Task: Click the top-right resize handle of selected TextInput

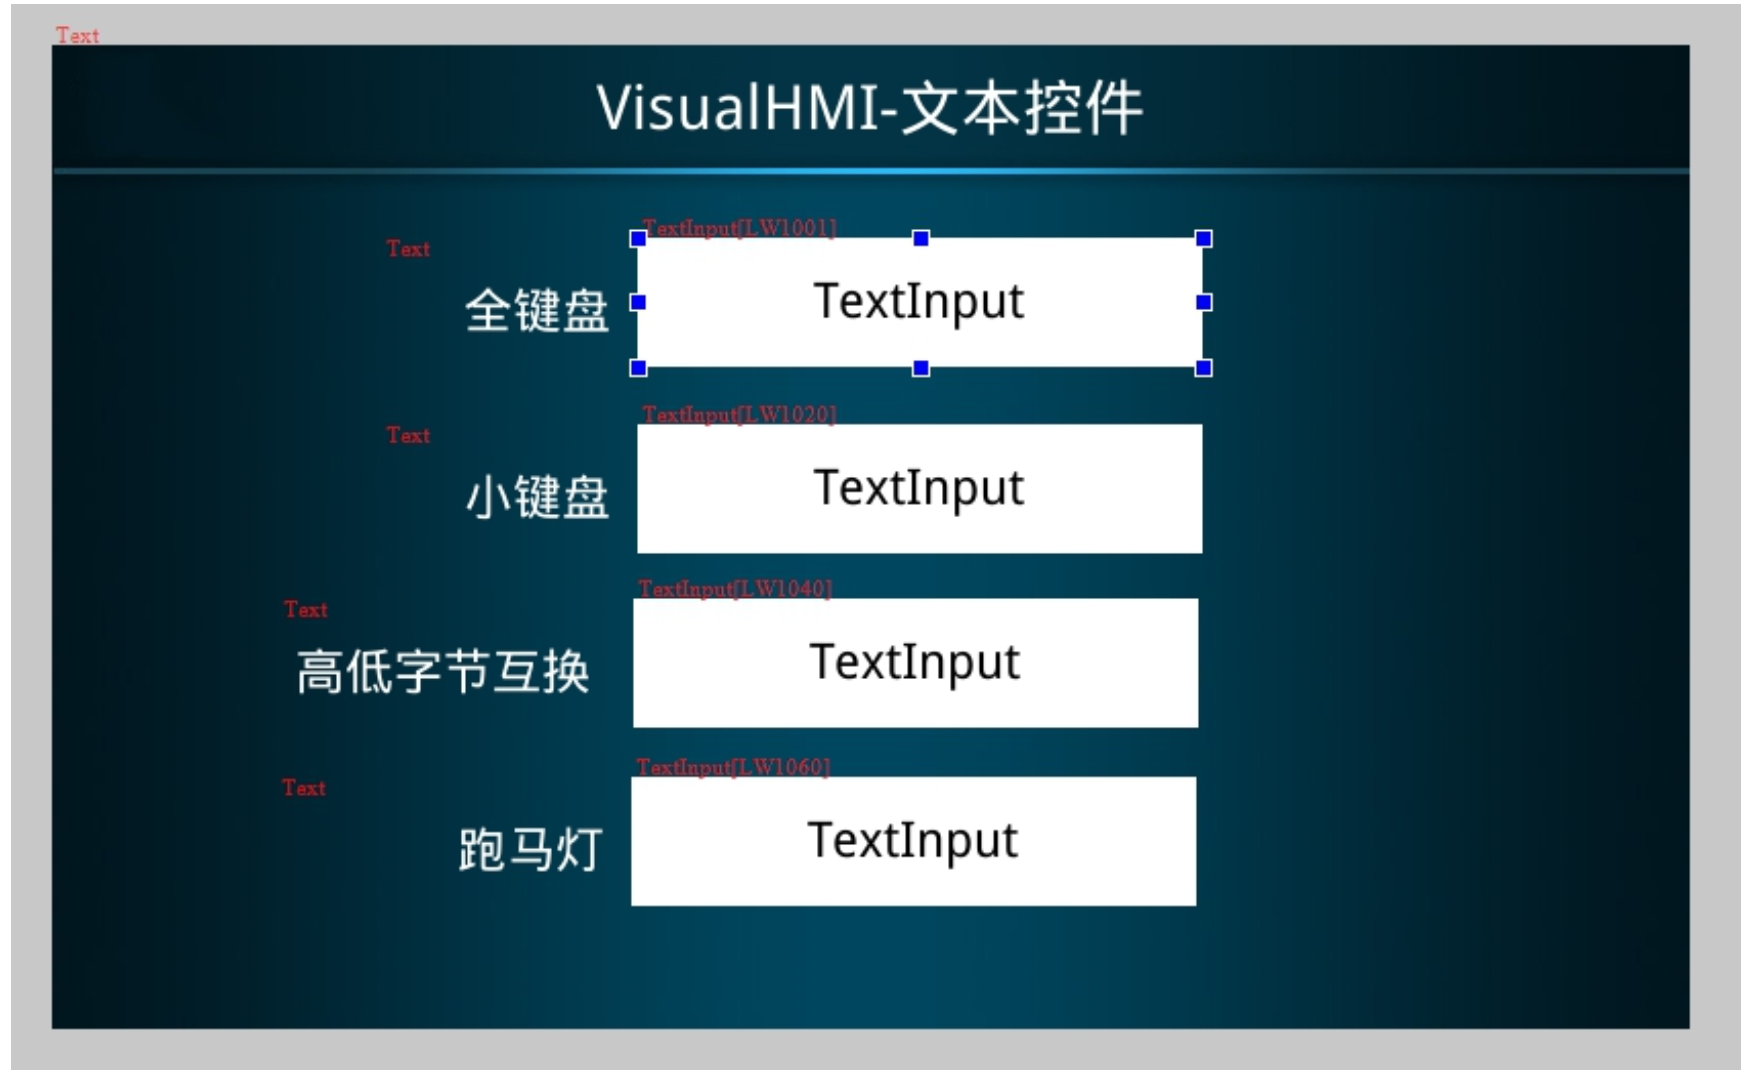Action: [1204, 239]
